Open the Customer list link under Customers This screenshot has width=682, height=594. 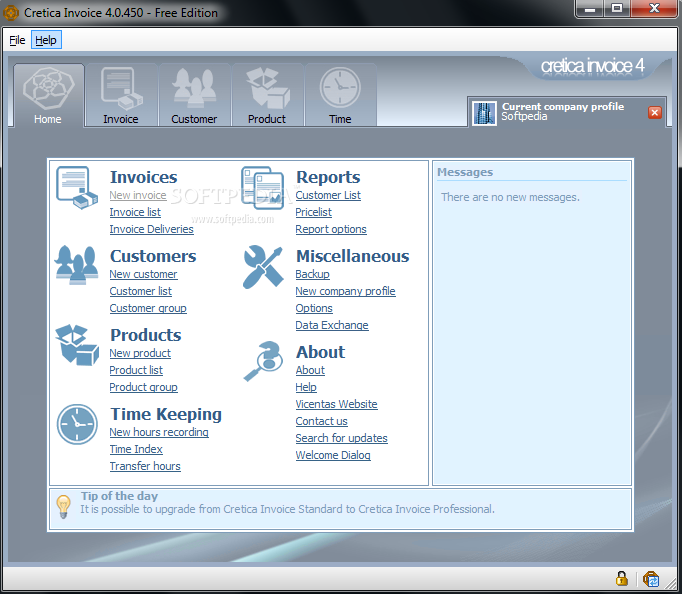click(x=140, y=291)
